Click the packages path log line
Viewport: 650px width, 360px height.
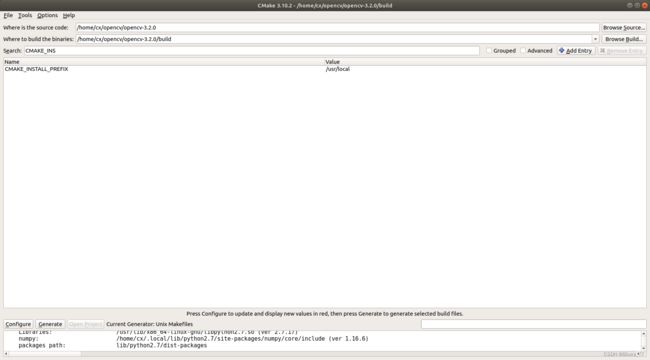pyautogui.click(x=112, y=345)
